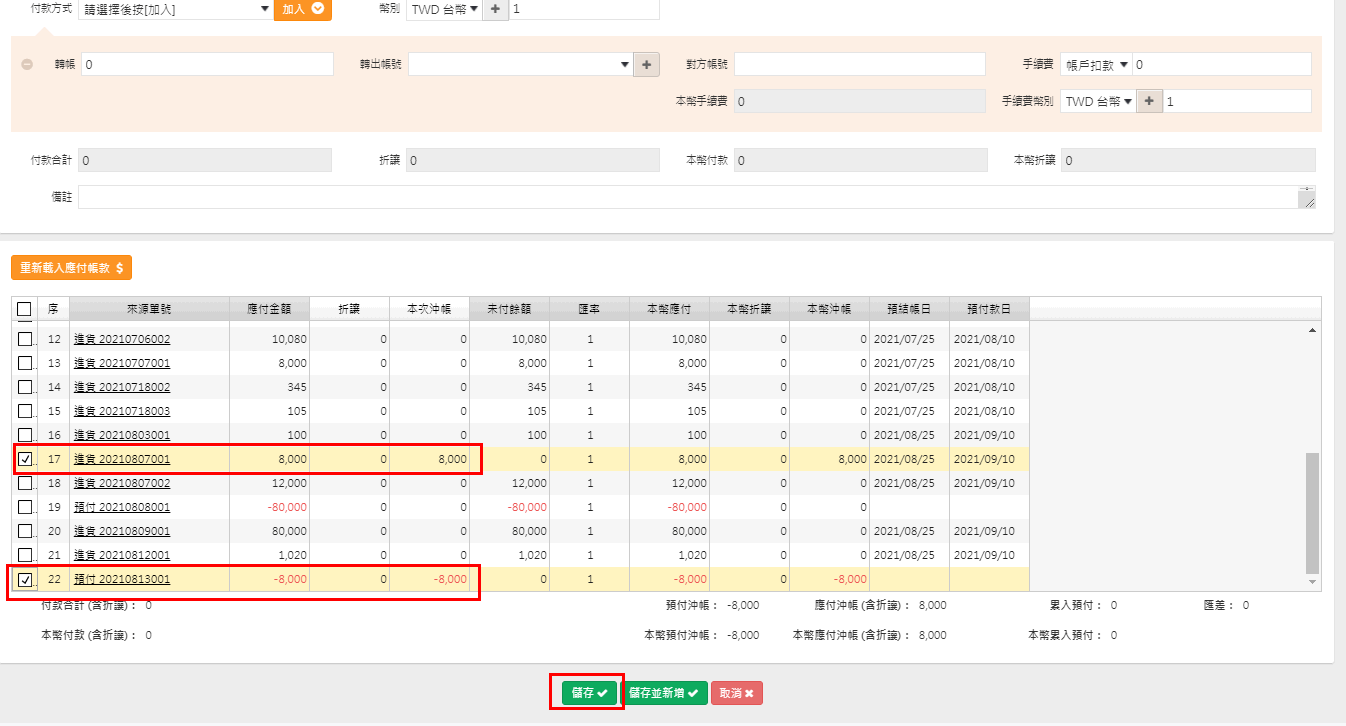The image size is (1346, 726).
Task: Click the table scroll-down arrow
Action: [1312, 581]
